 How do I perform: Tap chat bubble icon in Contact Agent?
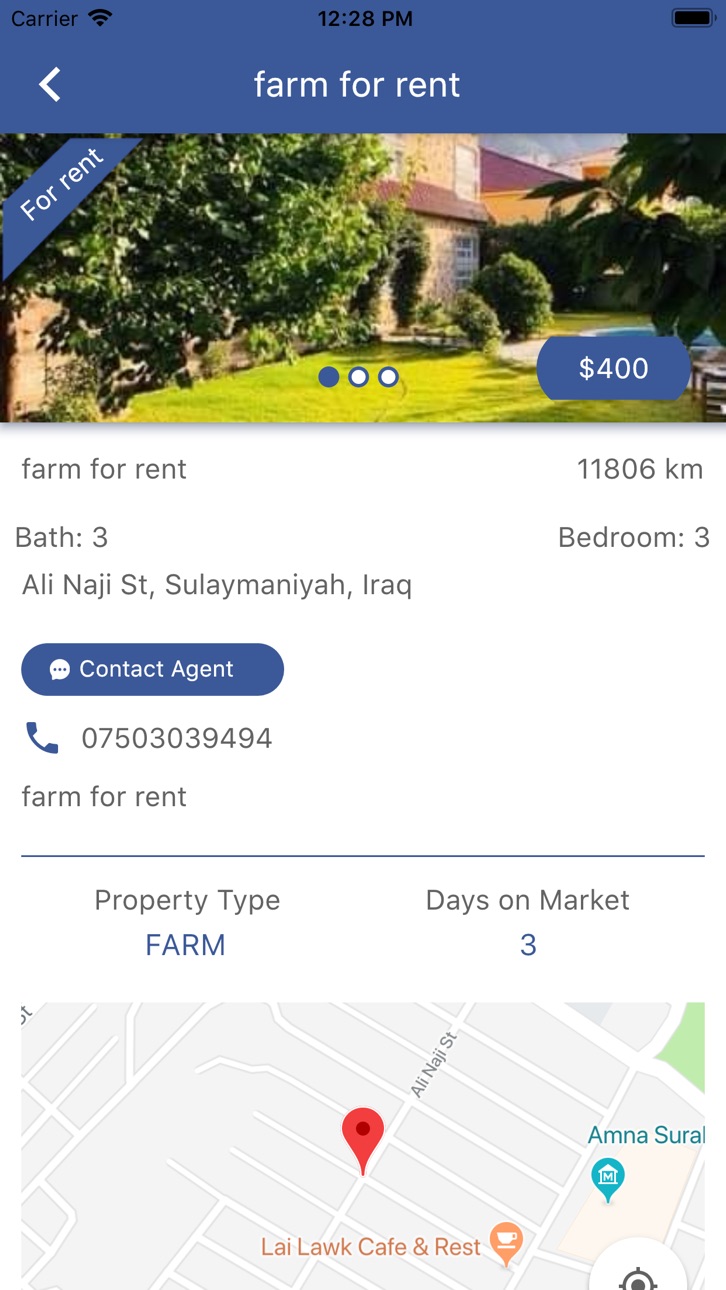(60, 670)
